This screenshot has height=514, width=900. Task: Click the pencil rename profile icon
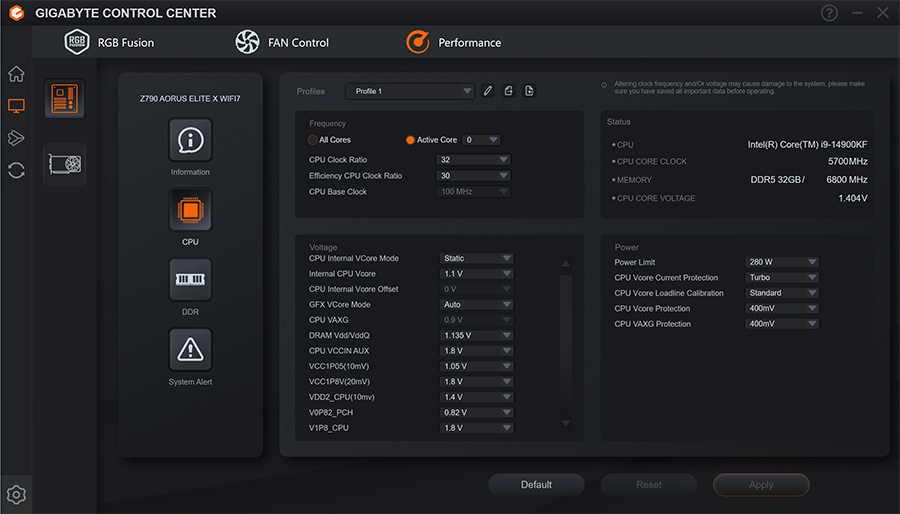pyautogui.click(x=488, y=91)
